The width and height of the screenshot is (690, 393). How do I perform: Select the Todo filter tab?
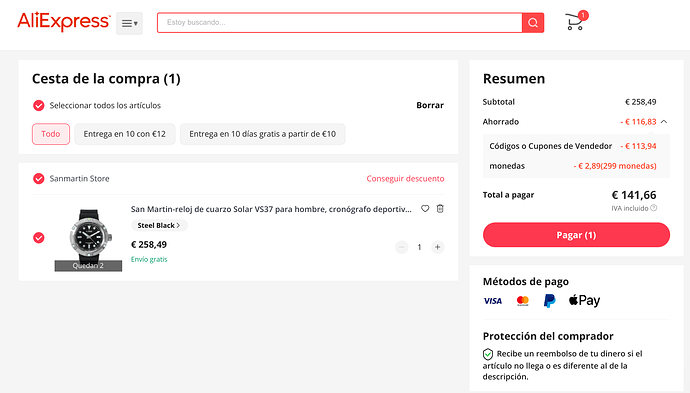(x=51, y=134)
